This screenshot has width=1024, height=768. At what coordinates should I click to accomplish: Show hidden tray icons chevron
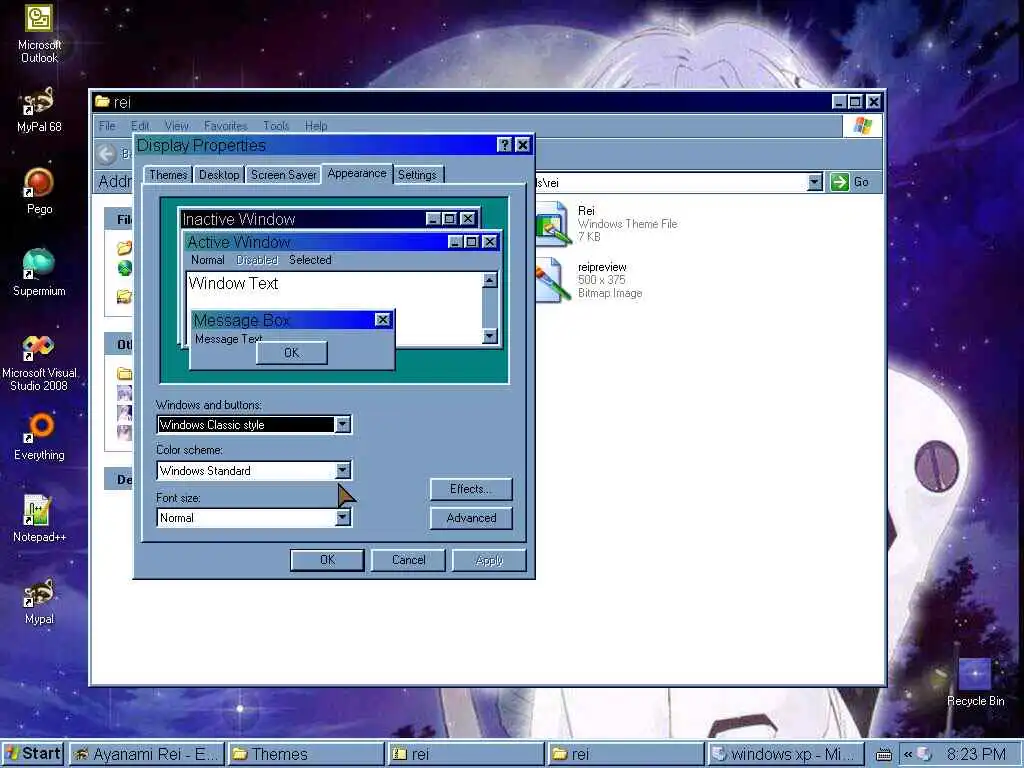907,754
